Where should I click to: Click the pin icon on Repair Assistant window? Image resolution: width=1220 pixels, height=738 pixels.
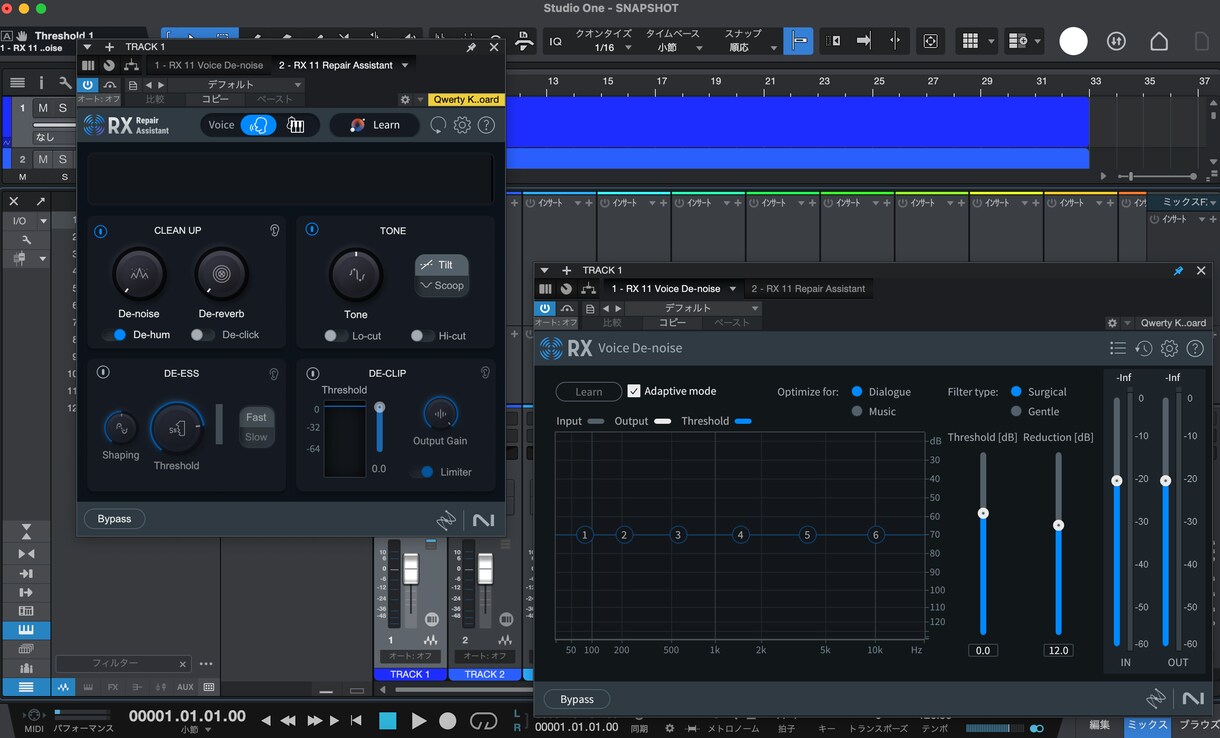point(471,47)
